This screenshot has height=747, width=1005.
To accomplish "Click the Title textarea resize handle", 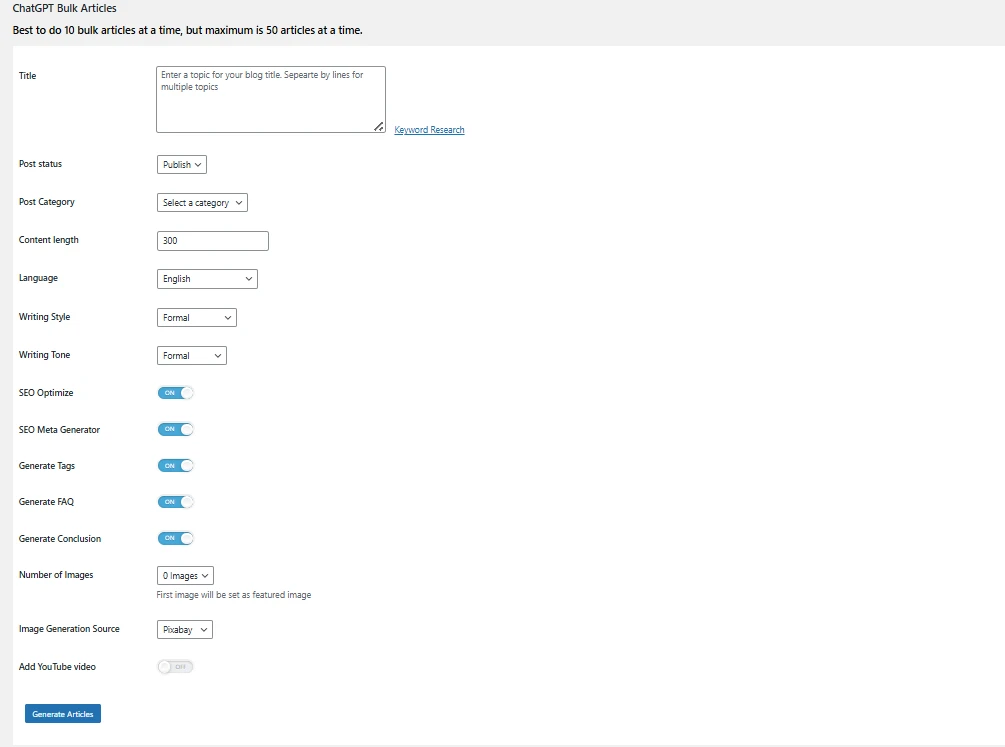I will coord(379,127).
